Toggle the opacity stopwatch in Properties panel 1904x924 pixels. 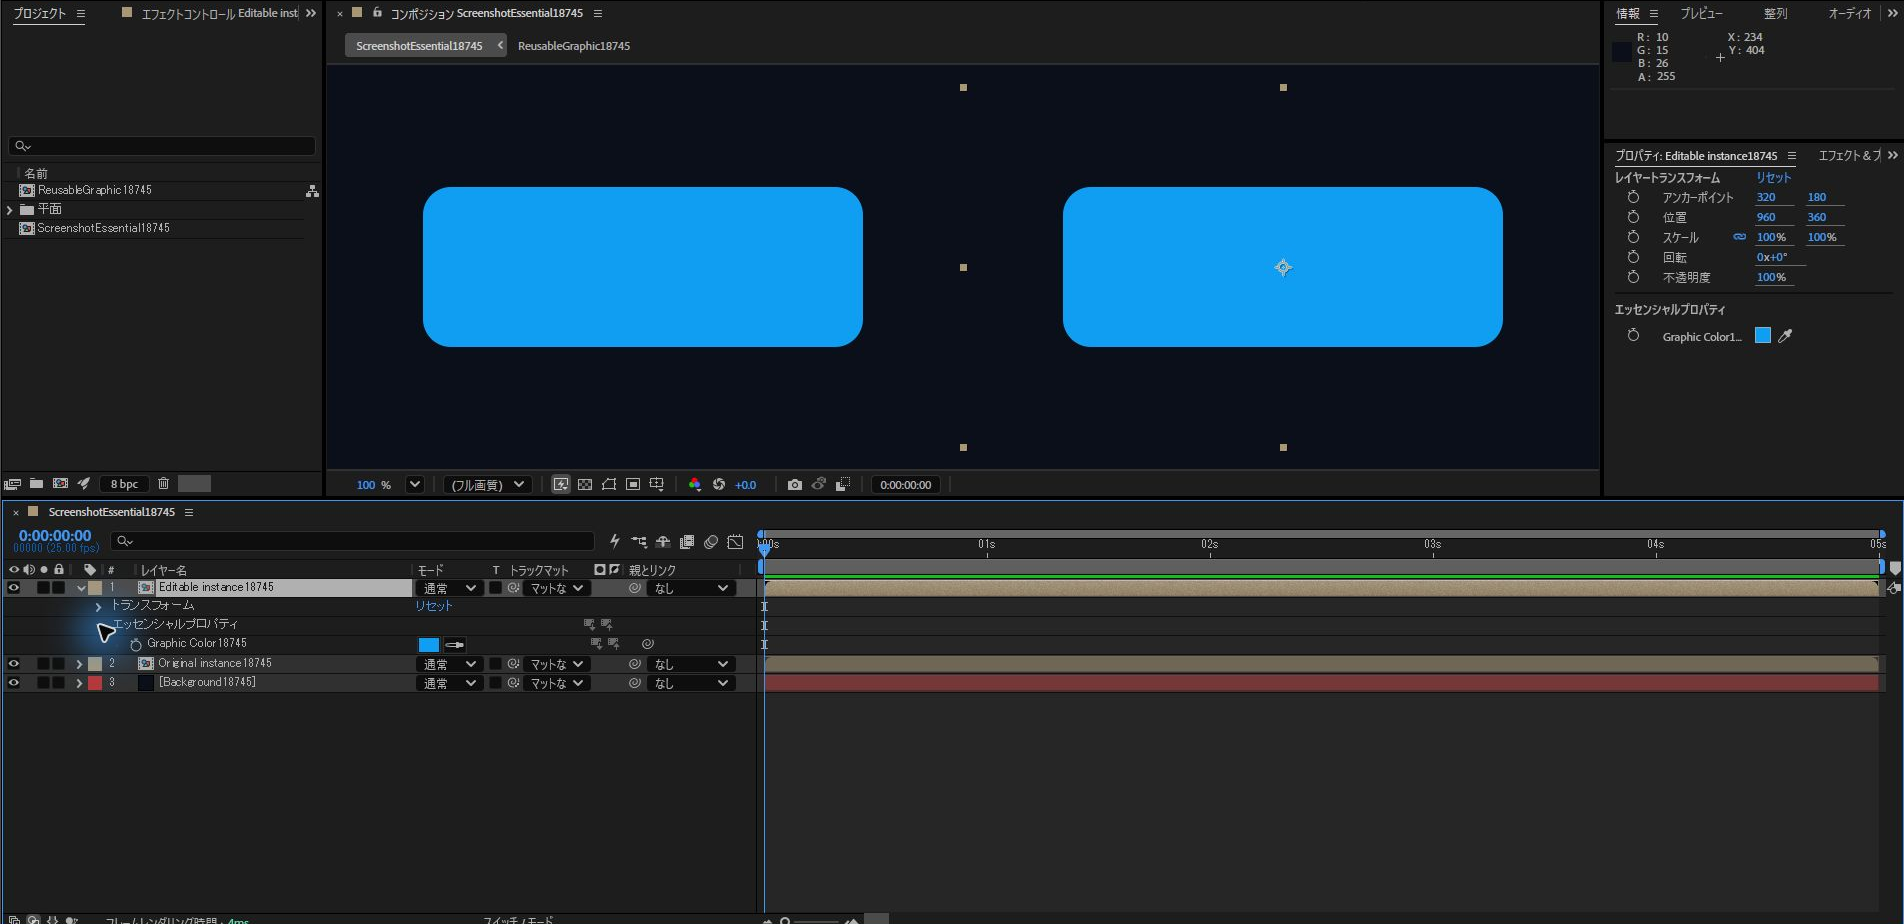click(1633, 277)
